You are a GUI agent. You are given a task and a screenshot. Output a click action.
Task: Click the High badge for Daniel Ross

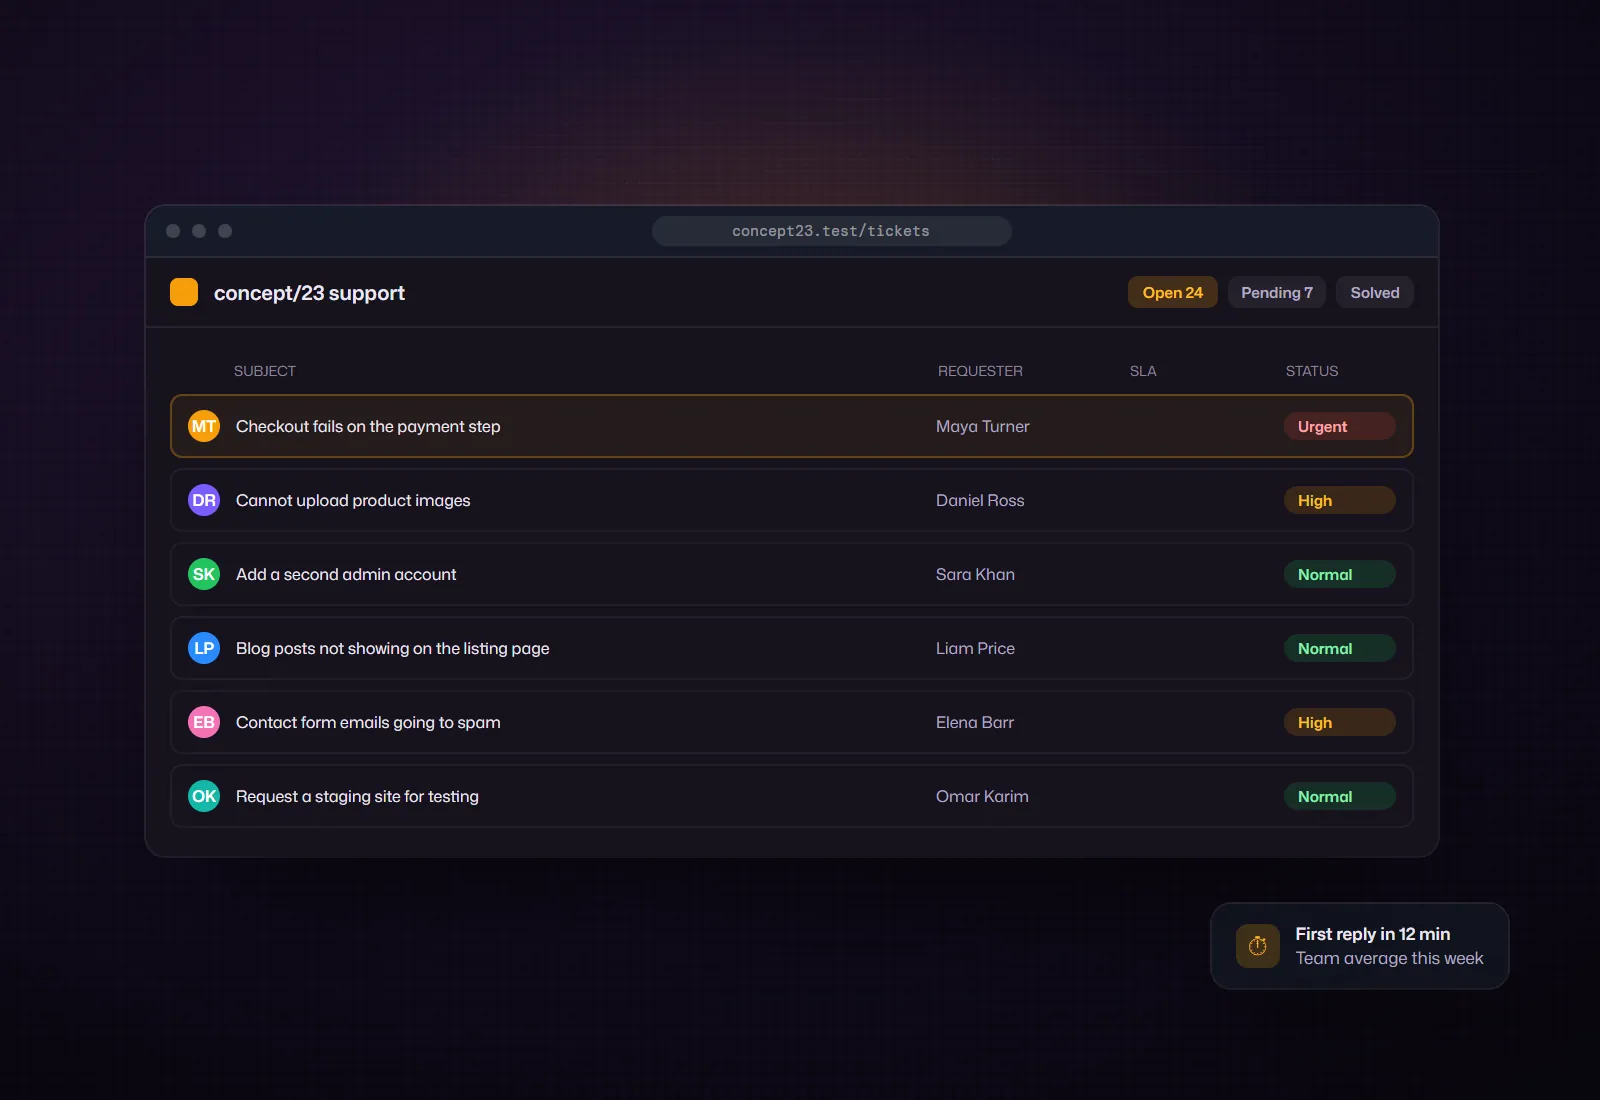click(x=1340, y=500)
